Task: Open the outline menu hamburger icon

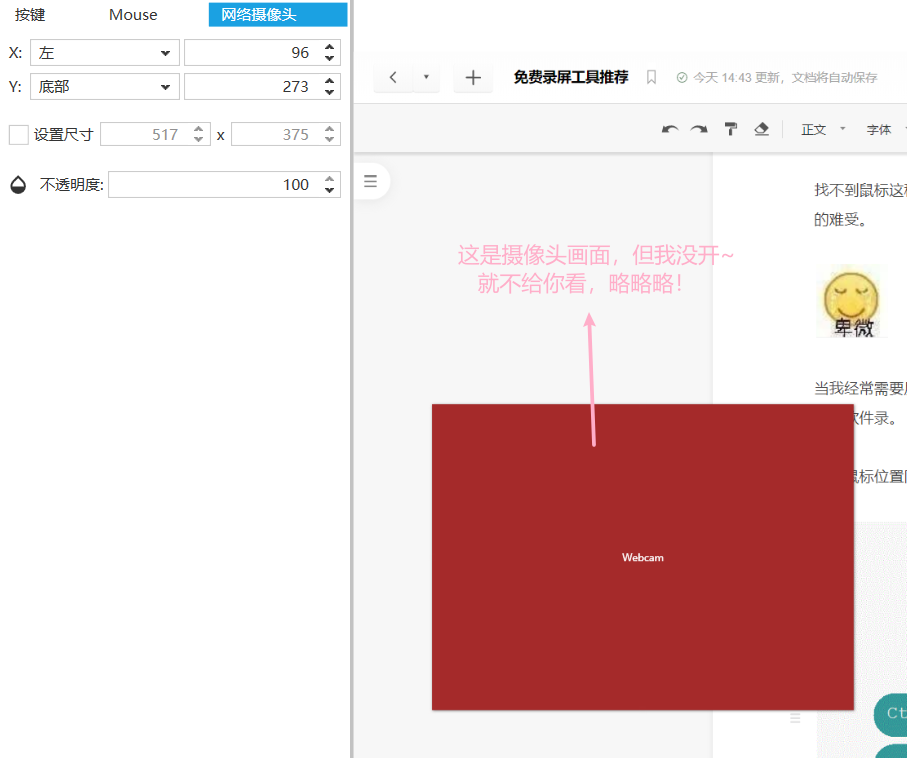Action: (x=370, y=181)
